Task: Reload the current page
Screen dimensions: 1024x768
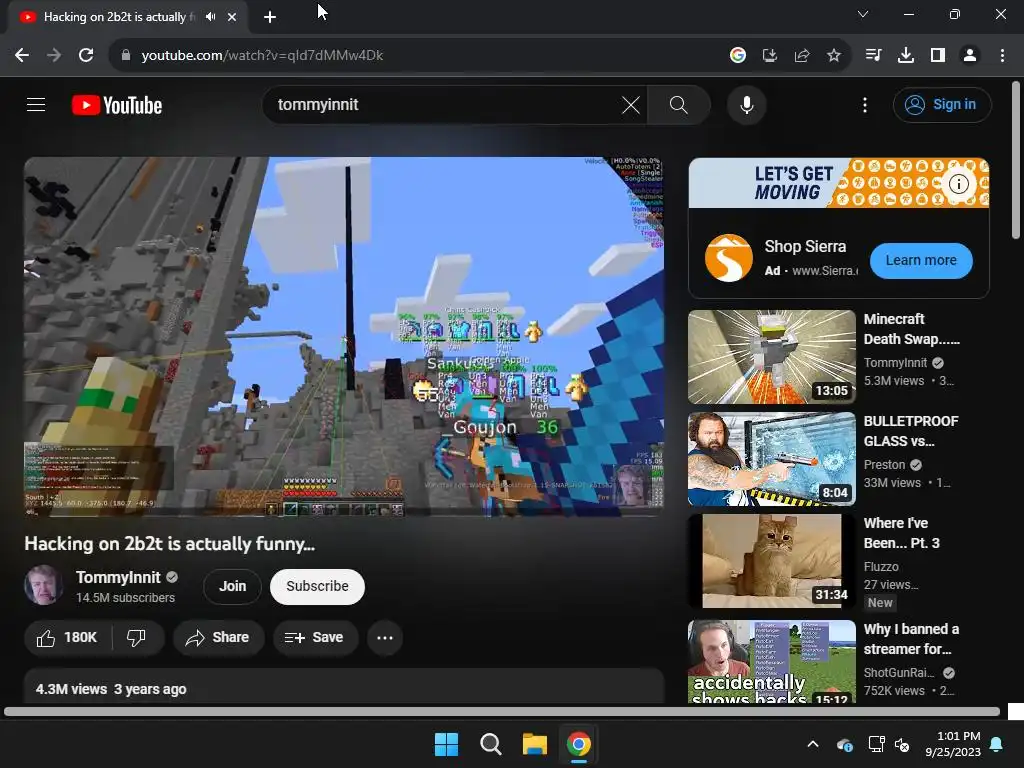Action: tap(86, 56)
